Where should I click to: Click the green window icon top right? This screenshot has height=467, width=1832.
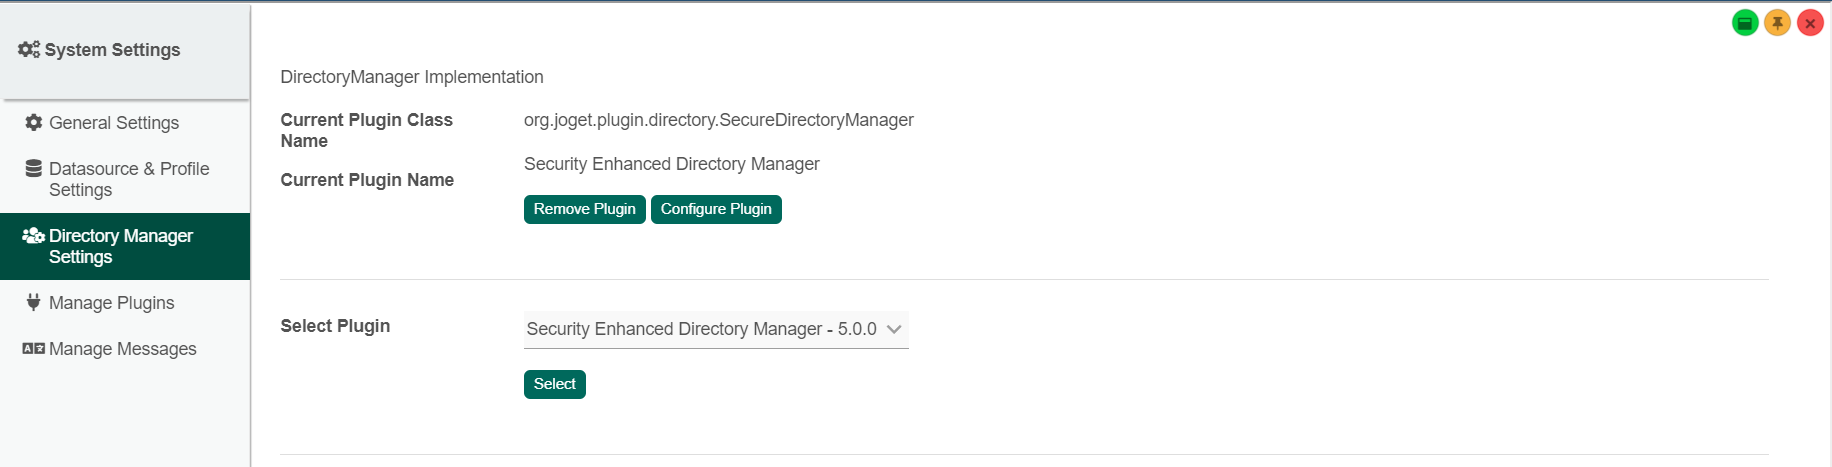[1745, 23]
